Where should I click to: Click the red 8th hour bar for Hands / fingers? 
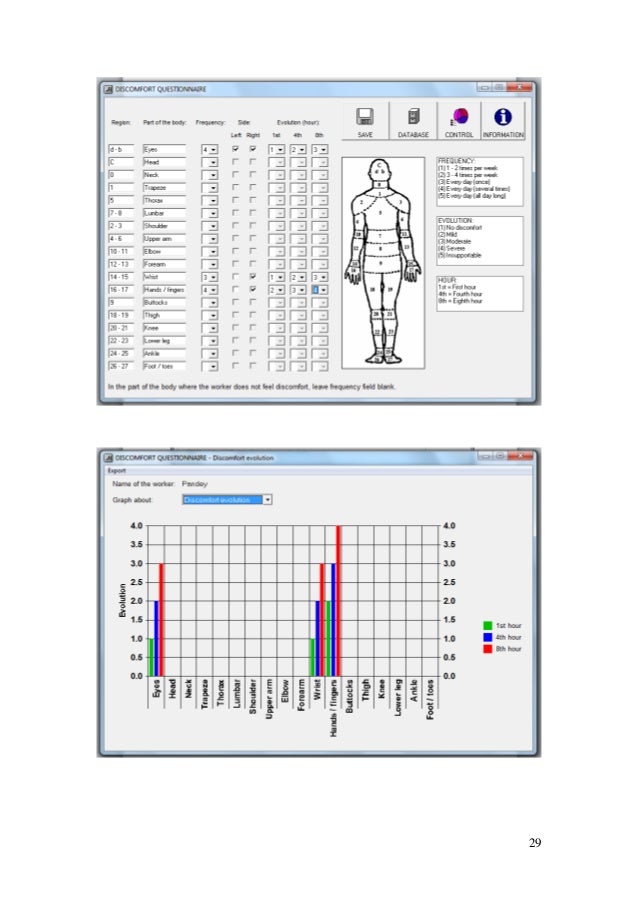click(339, 601)
